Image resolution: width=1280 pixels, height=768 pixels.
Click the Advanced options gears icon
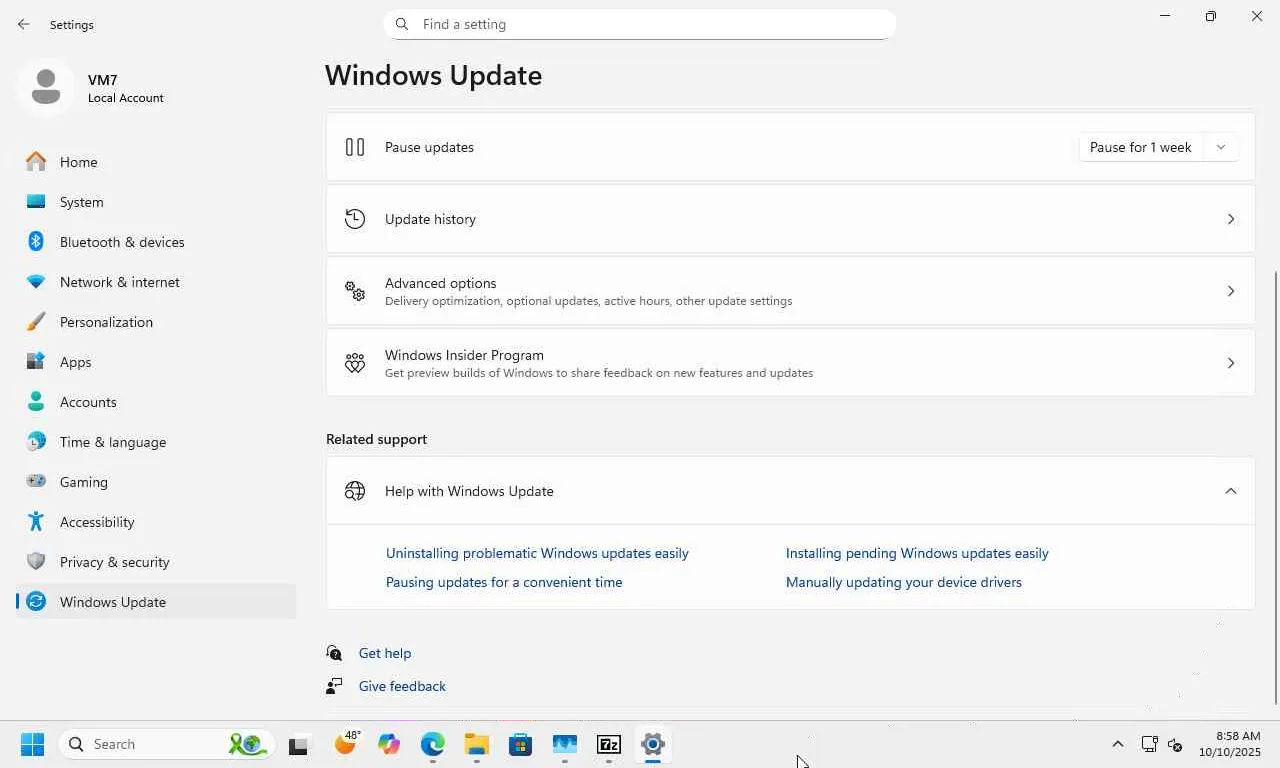(x=355, y=291)
